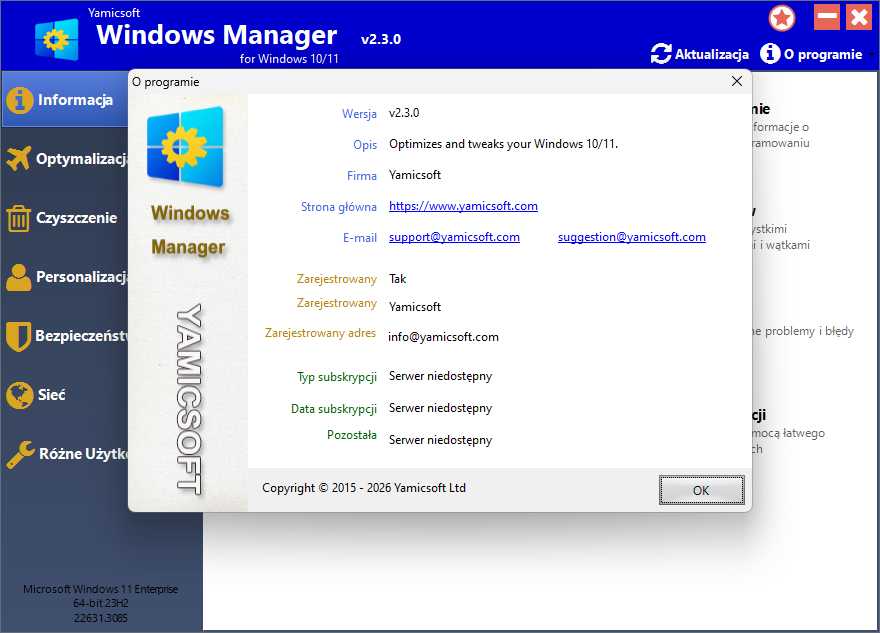The width and height of the screenshot is (880, 633).
Task: Close the Windows Manager main window
Action: coord(859,17)
